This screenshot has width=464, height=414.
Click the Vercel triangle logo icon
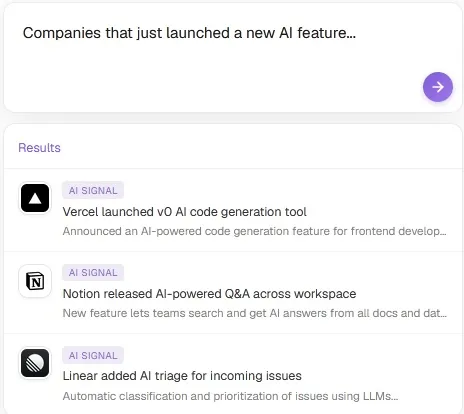[x=35, y=198]
